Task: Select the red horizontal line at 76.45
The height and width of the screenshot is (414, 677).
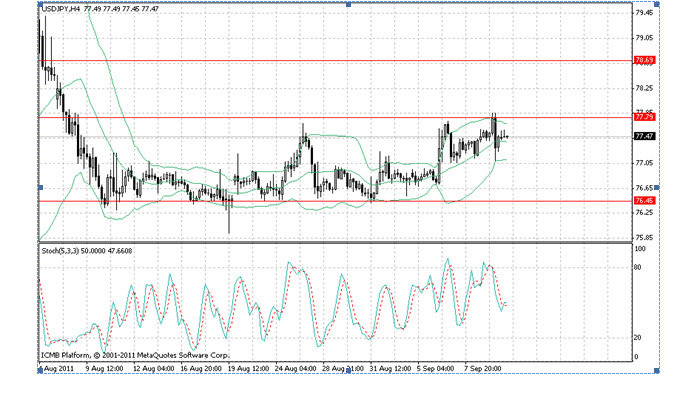Action: click(x=336, y=201)
